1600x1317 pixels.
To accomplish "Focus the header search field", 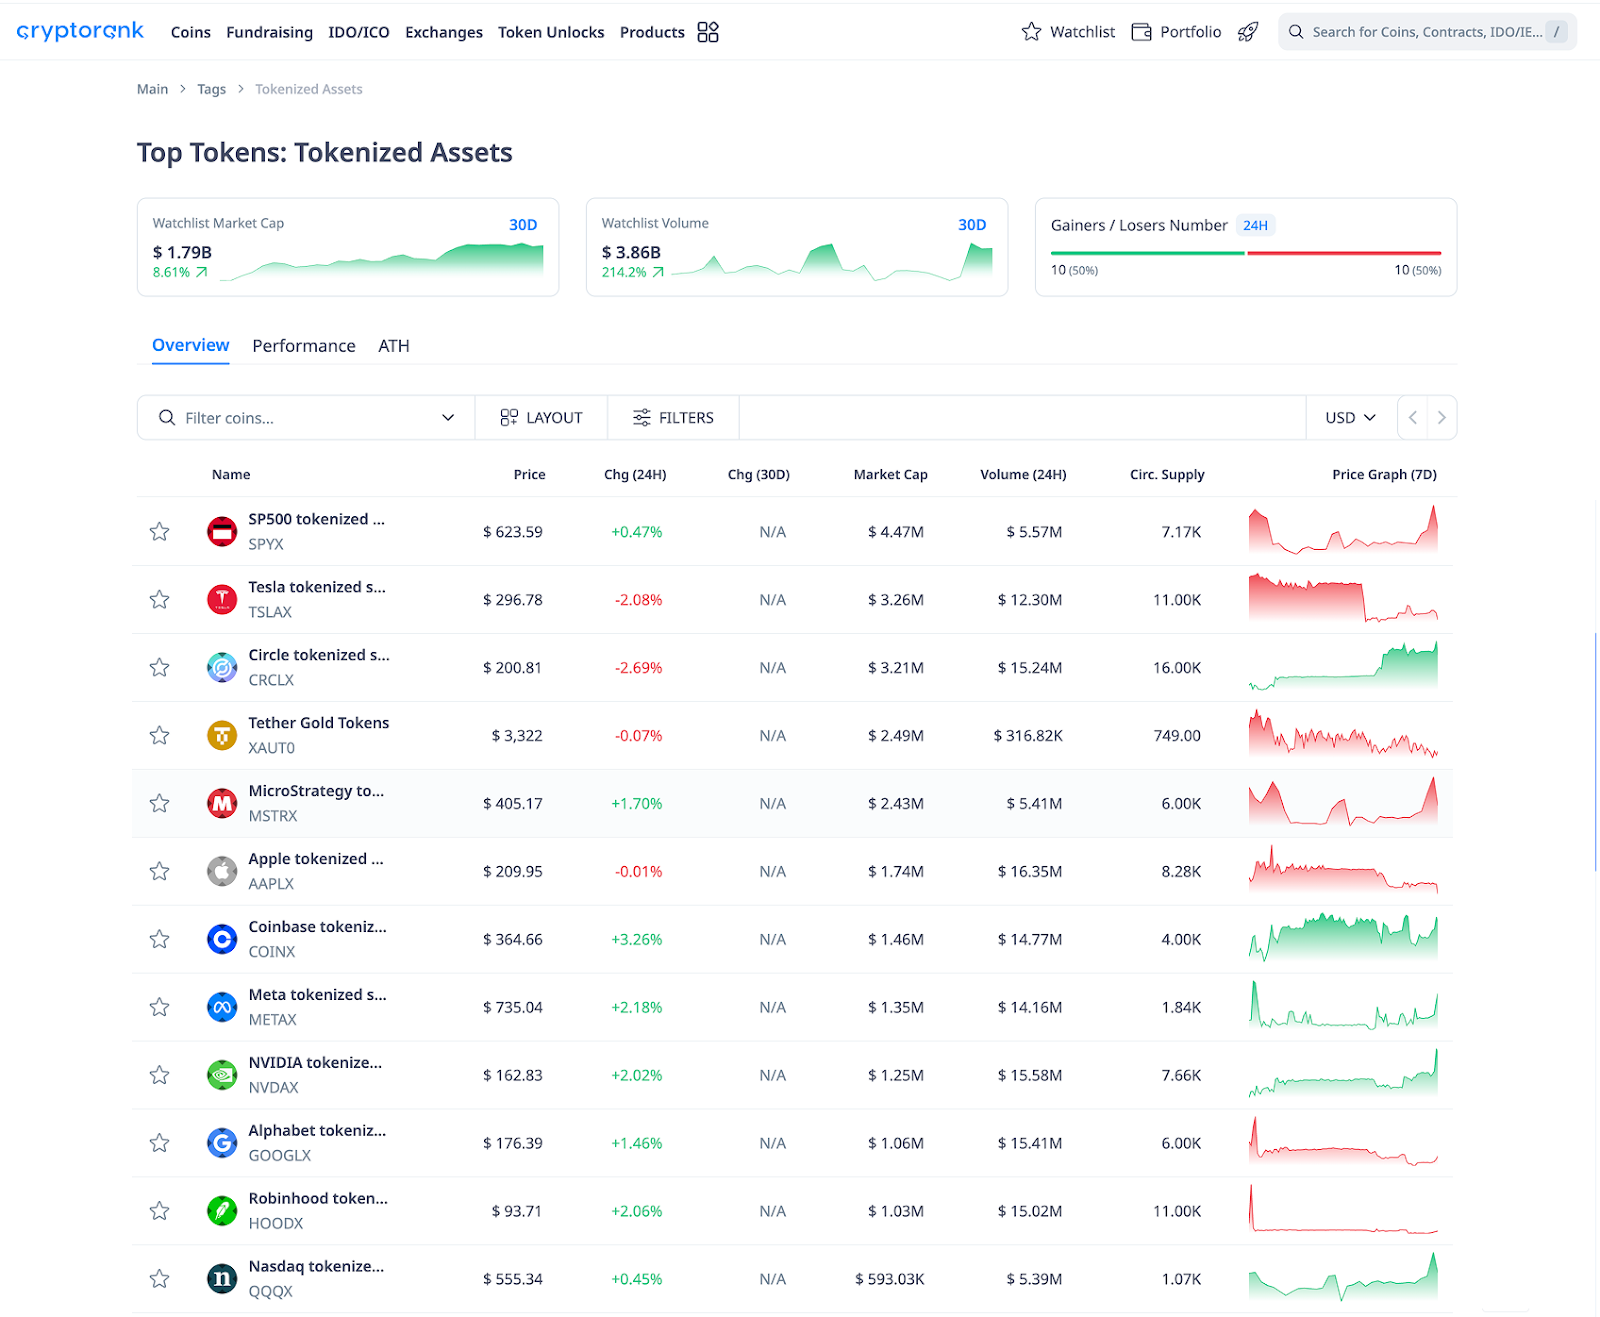I will [x=1427, y=32].
